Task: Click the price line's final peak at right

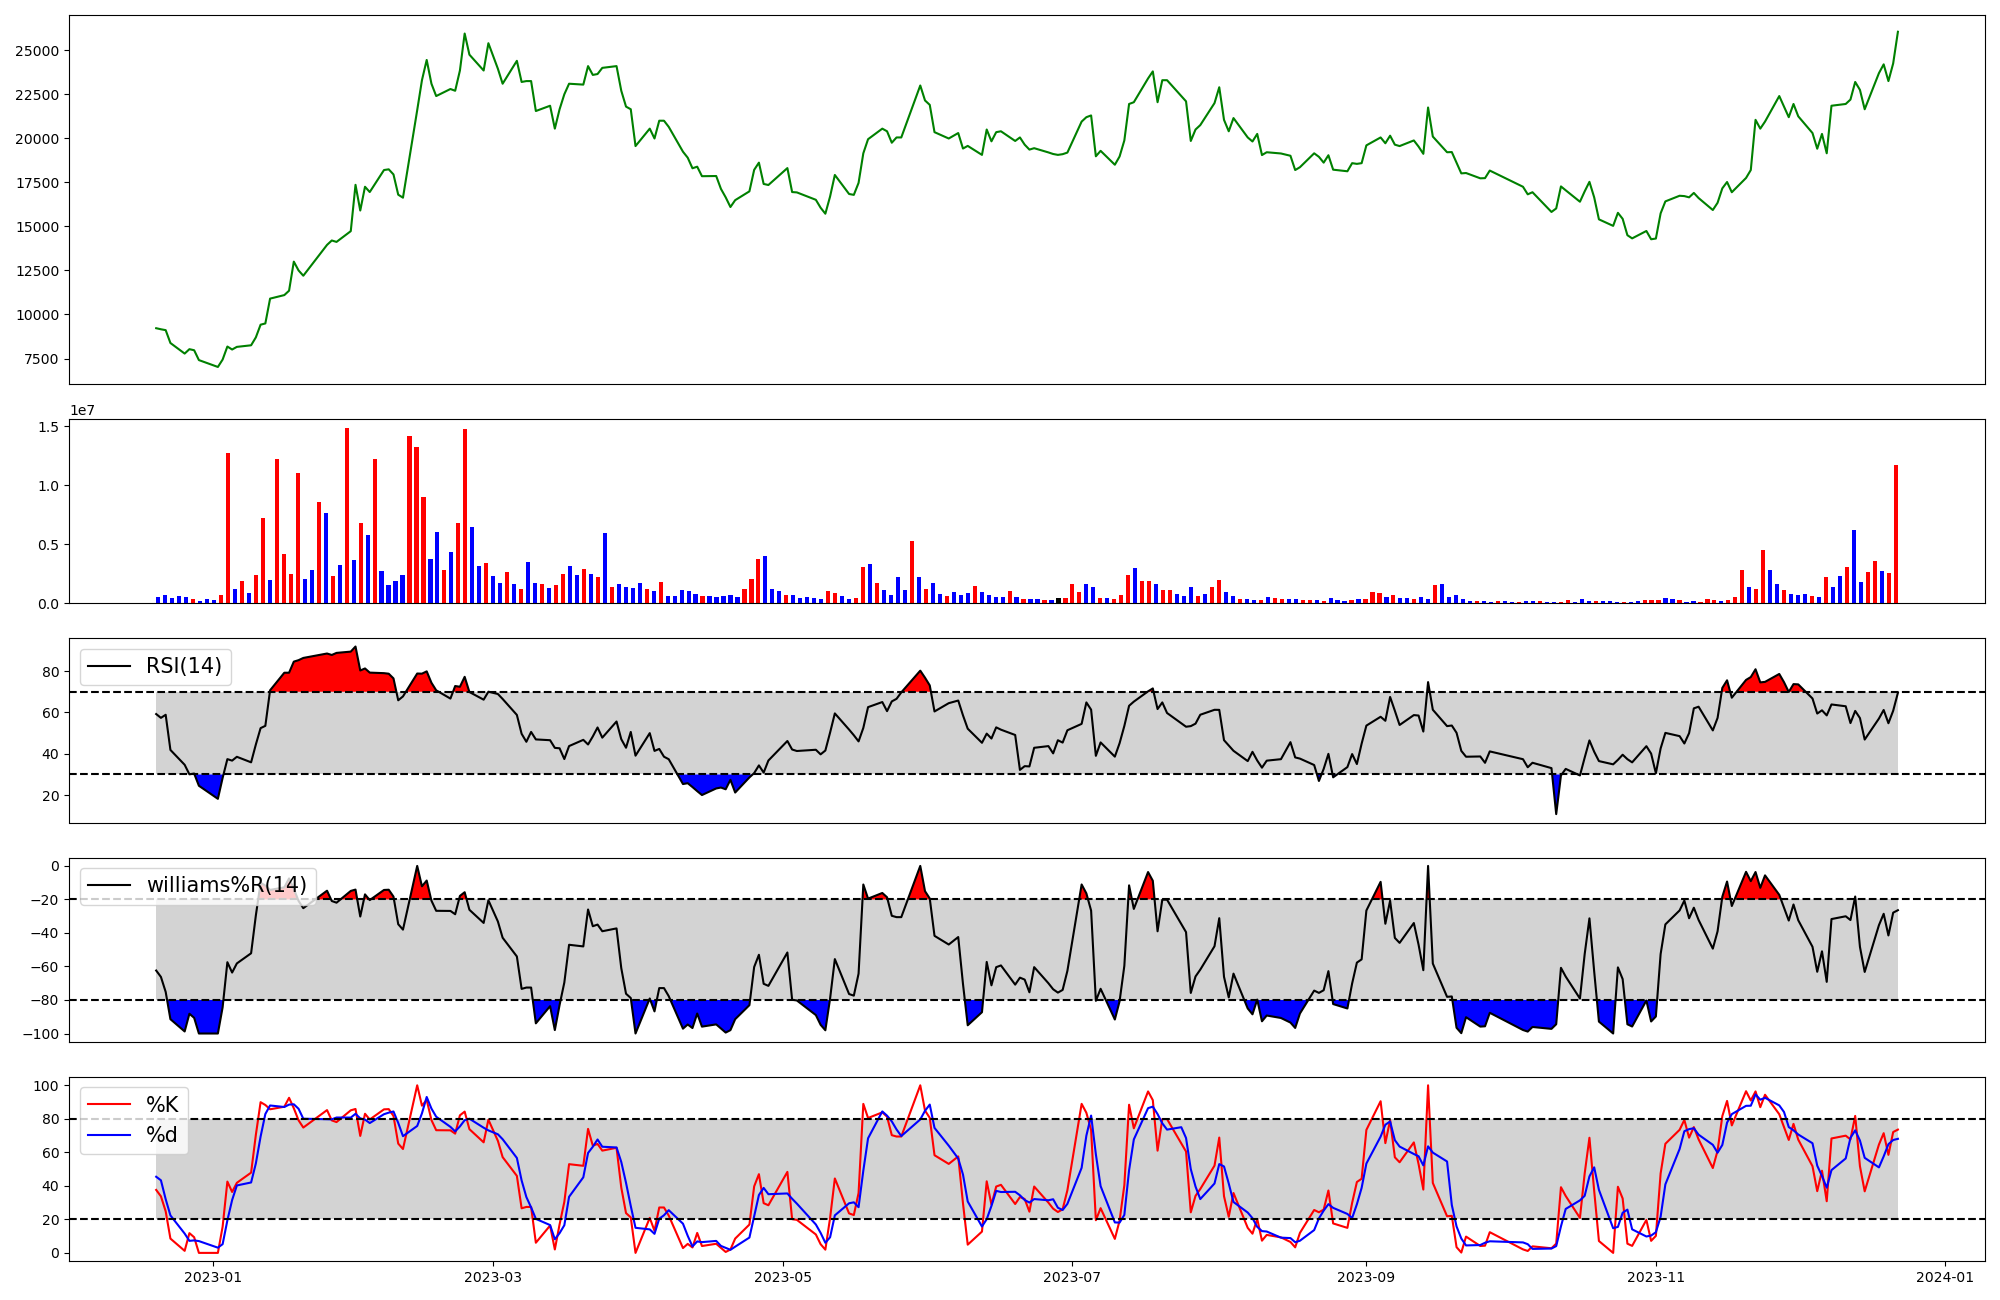Action: pos(1897,32)
